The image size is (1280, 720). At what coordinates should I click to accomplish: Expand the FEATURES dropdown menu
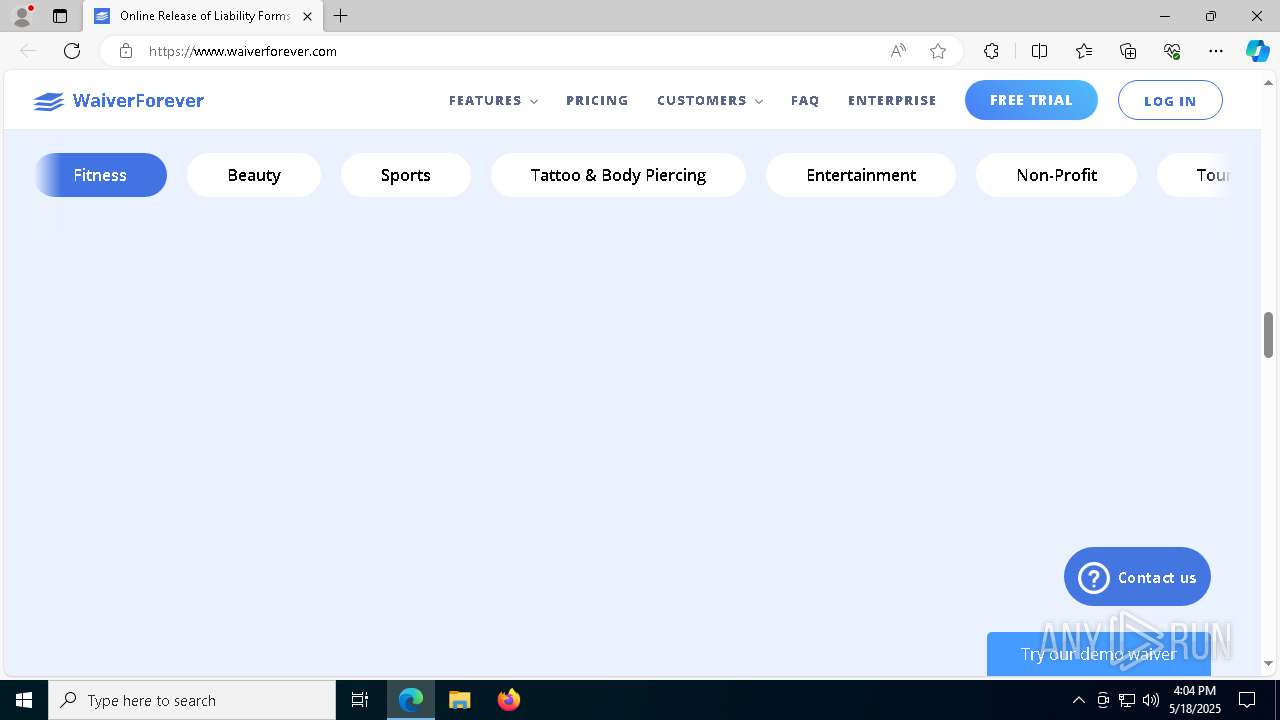pyautogui.click(x=493, y=100)
